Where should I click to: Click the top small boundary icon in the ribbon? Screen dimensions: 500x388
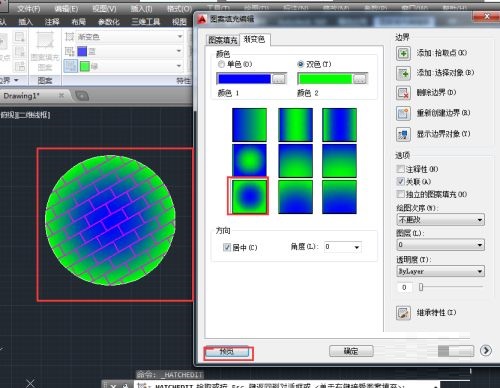[20, 37]
